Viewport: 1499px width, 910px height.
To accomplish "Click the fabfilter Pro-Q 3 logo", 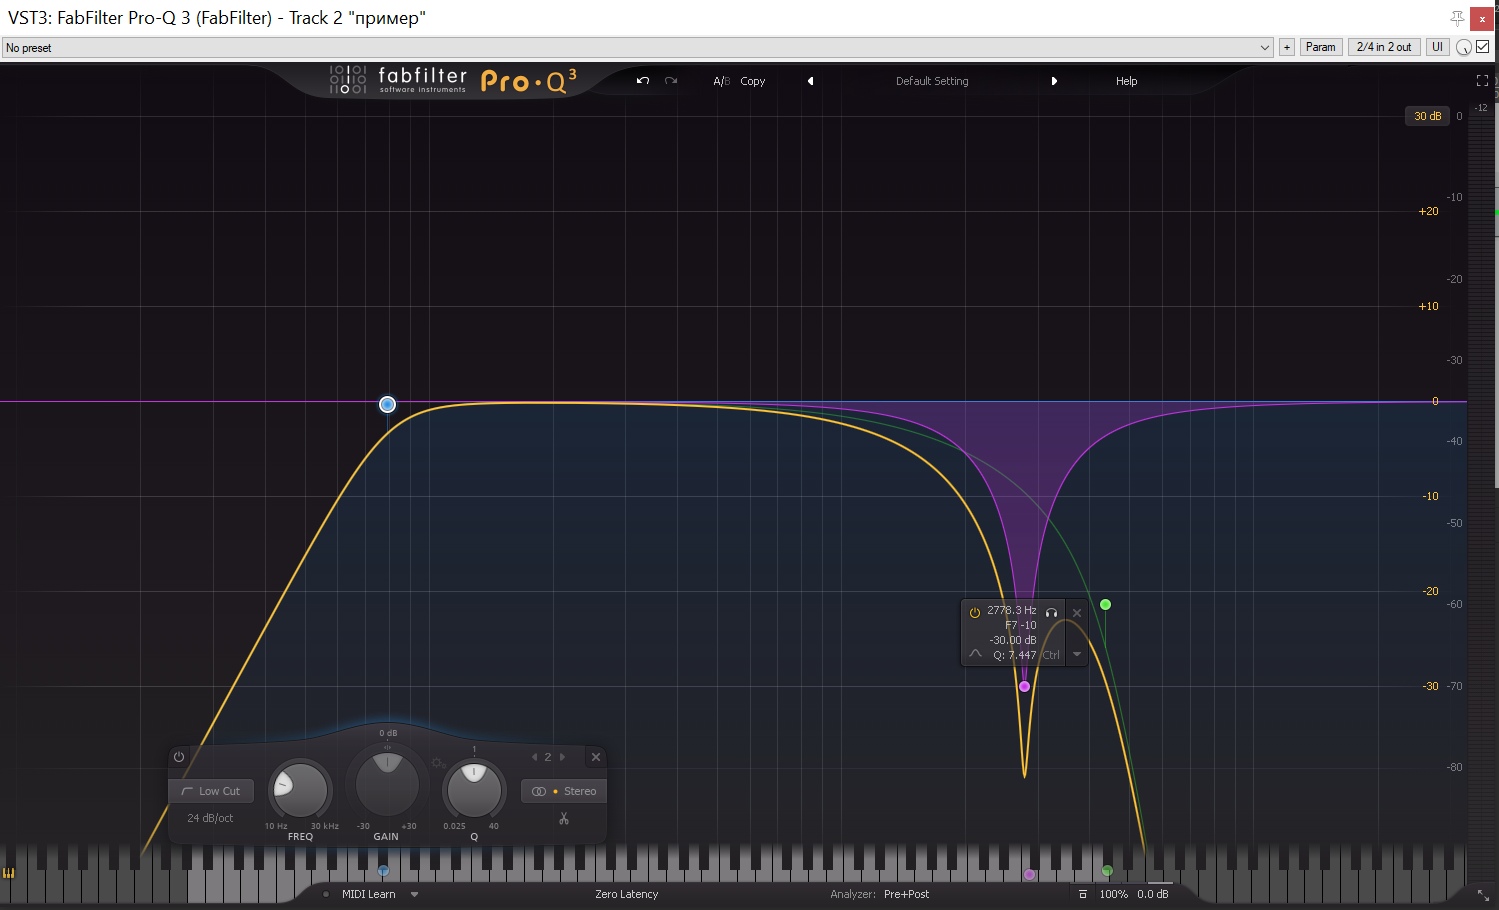I will point(453,80).
